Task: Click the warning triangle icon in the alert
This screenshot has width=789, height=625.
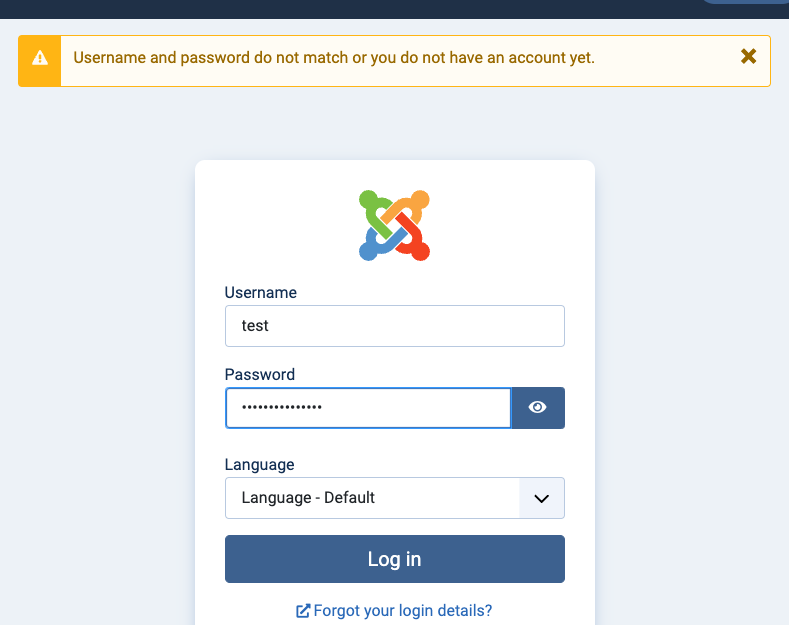Action: [40, 58]
